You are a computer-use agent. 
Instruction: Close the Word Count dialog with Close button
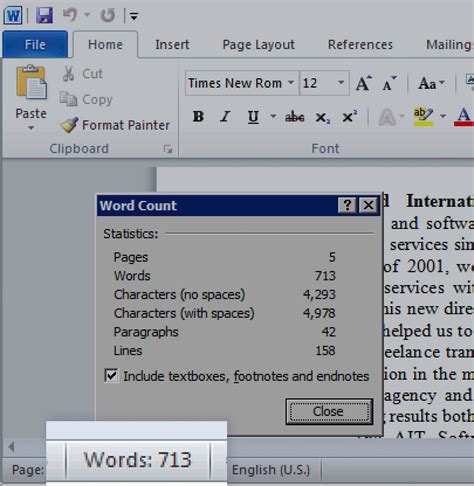pyautogui.click(x=329, y=411)
